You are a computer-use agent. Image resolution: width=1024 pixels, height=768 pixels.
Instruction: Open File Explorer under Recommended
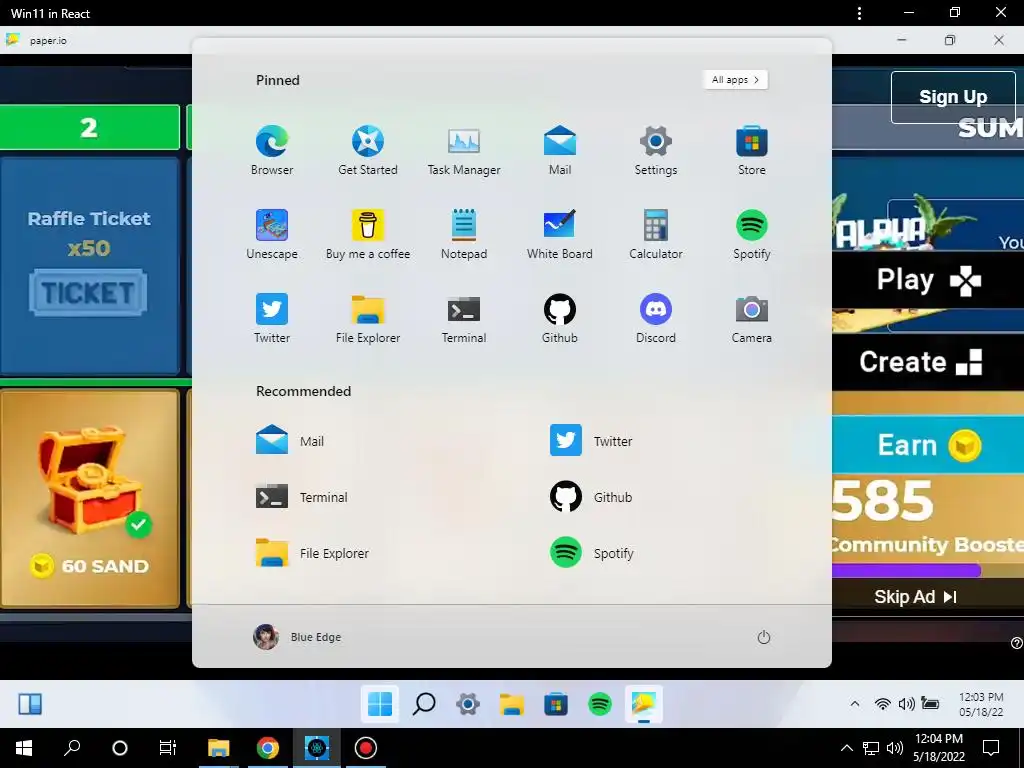(312, 553)
